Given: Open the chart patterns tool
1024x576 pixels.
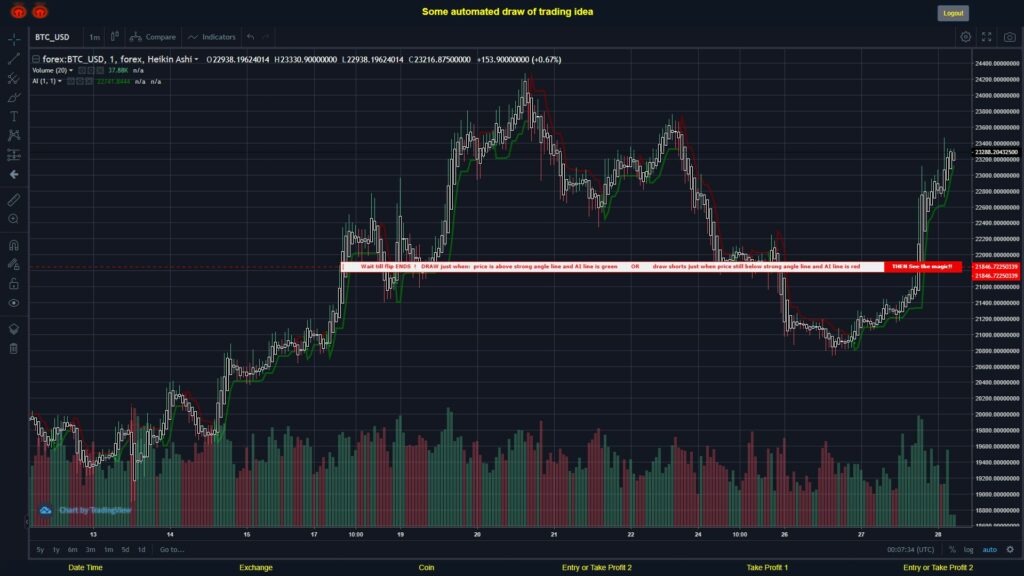Looking at the screenshot, I should click(x=14, y=135).
